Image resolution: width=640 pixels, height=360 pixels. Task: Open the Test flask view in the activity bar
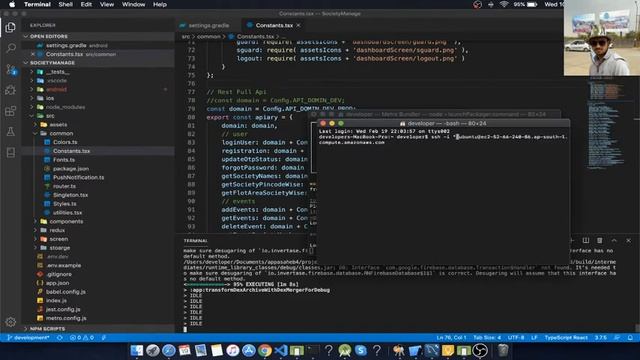coord(11,132)
